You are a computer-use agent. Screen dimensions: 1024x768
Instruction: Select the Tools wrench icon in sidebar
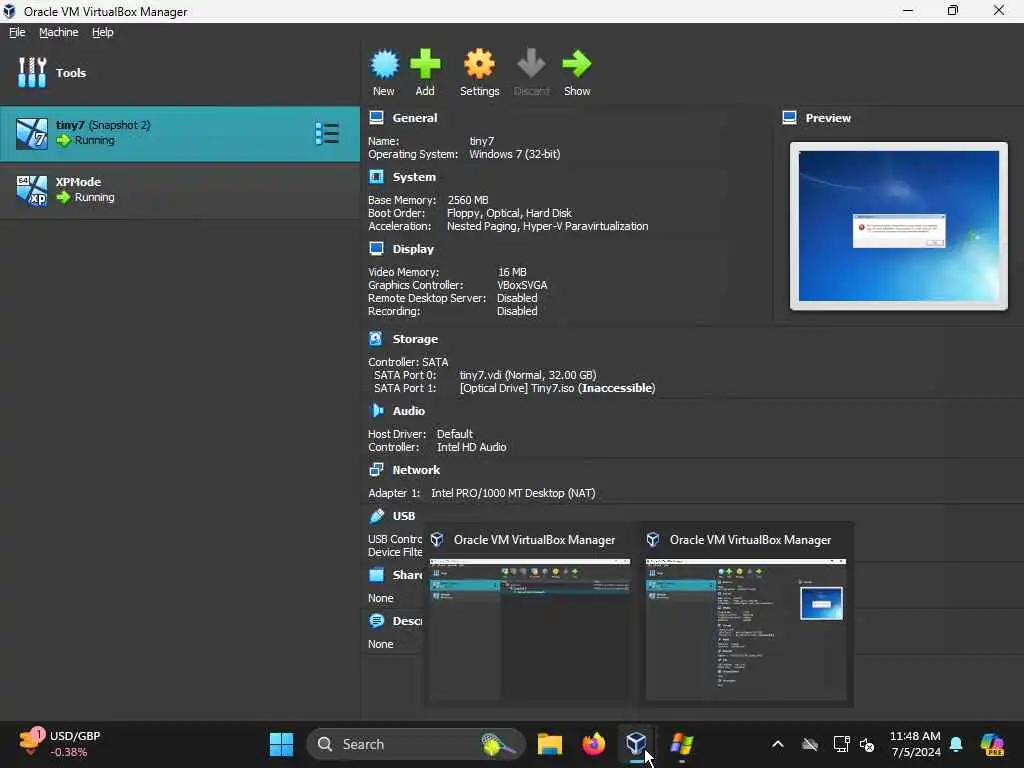[x=31, y=72]
